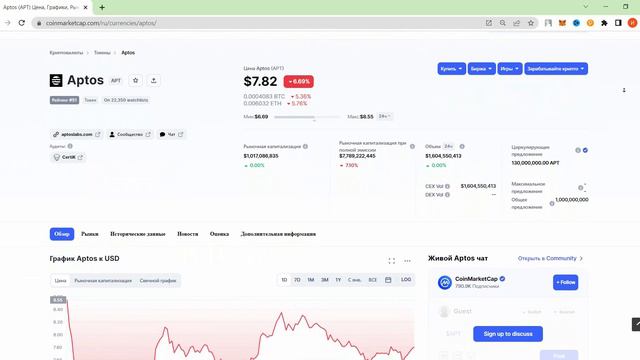Click the scroll-to-top arrow button
The height and width of the screenshot is (360, 640).
click(636, 324)
